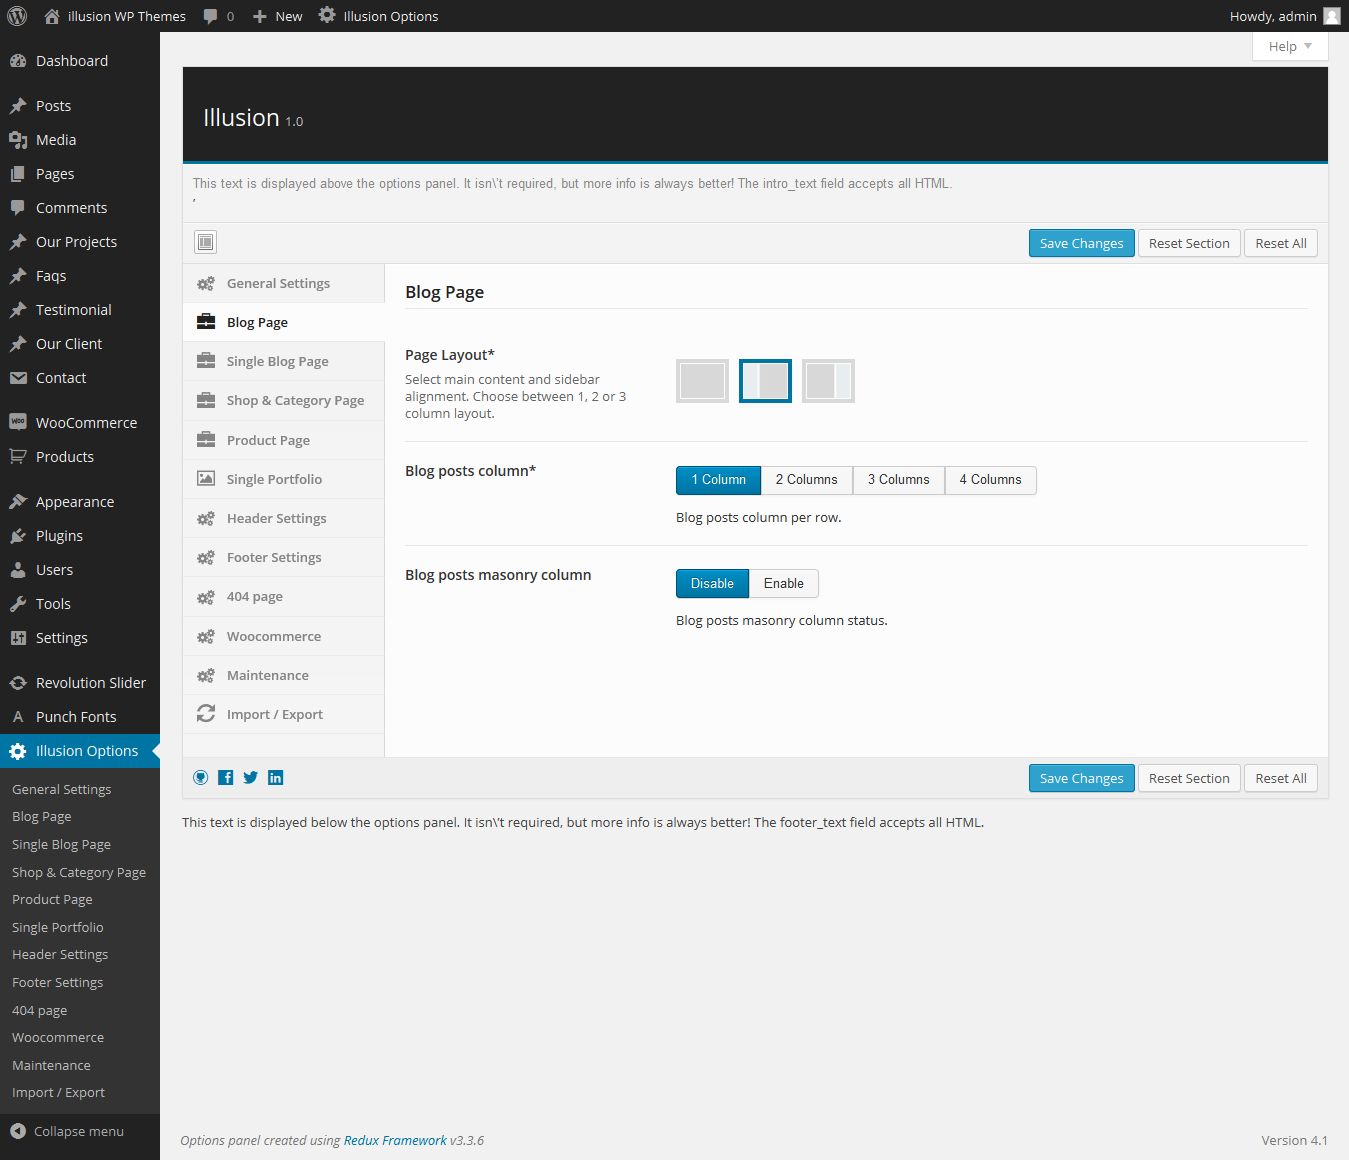
Task: Open the Redux Framework link
Action: (395, 1140)
